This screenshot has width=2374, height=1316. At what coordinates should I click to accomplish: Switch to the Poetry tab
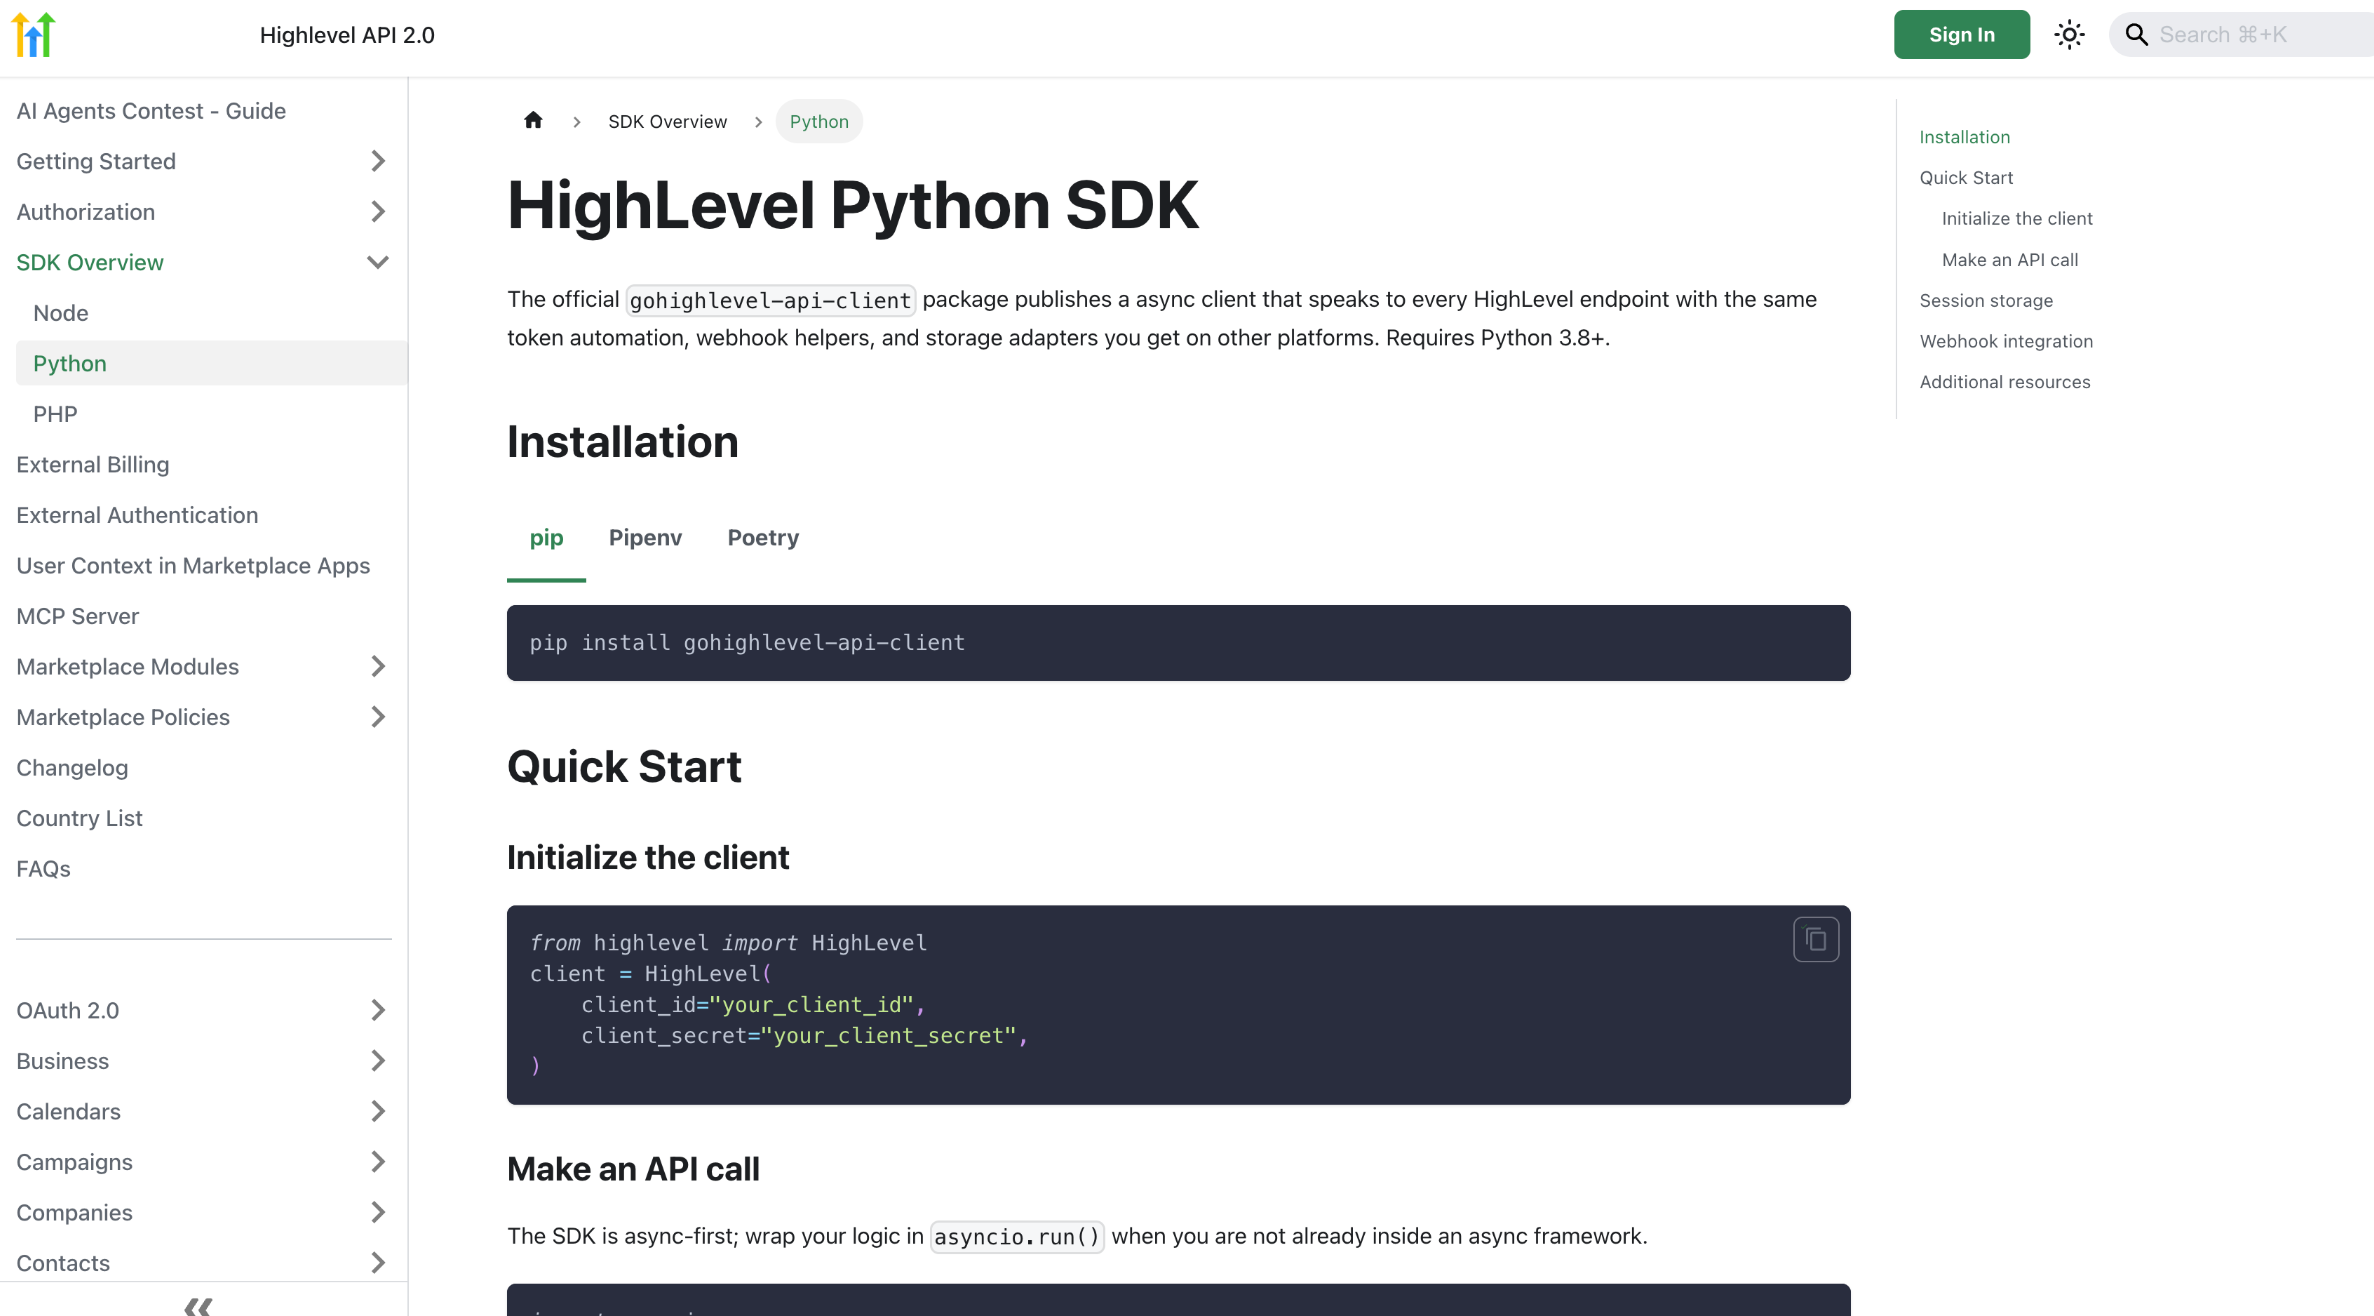(763, 538)
